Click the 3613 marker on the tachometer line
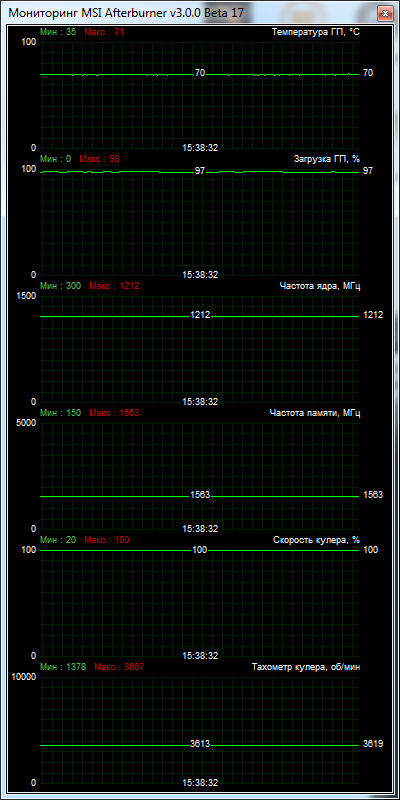The image size is (400, 800). pyautogui.click(x=200, y=744)
